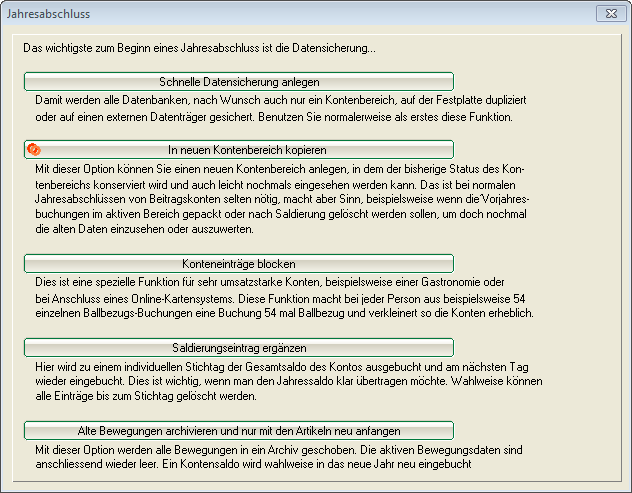Click text 'Dies ist eine spezielle Funktion'

(x=107, y=282)
